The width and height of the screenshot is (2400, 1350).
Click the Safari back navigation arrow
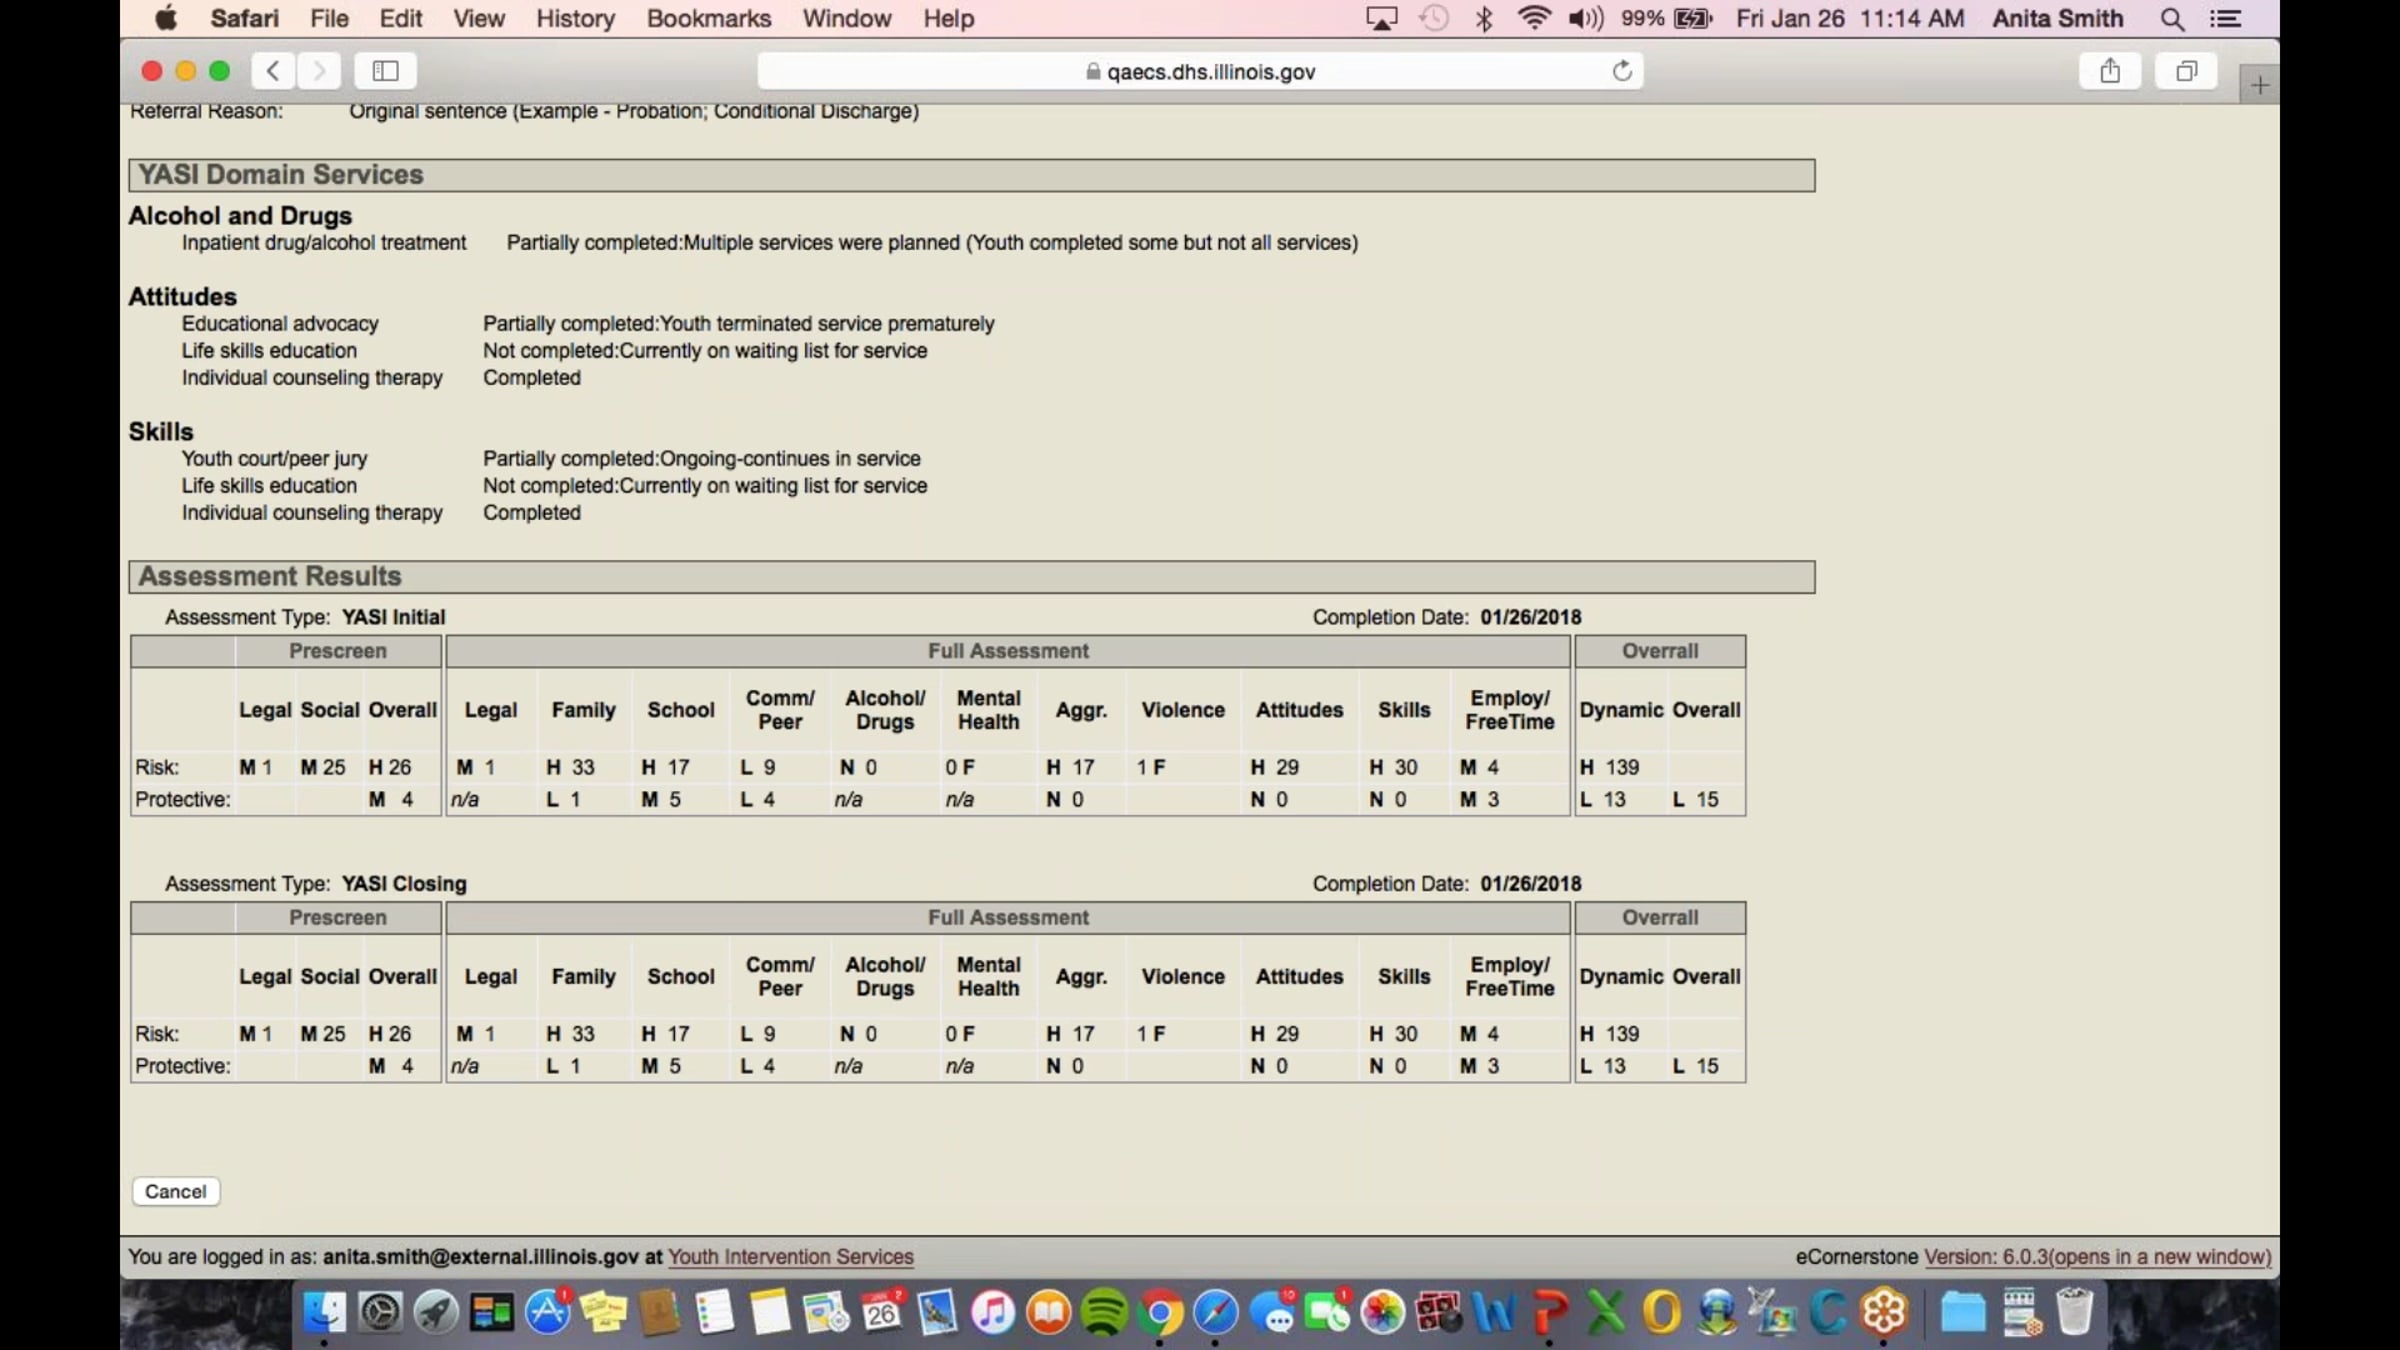[272, 71]
